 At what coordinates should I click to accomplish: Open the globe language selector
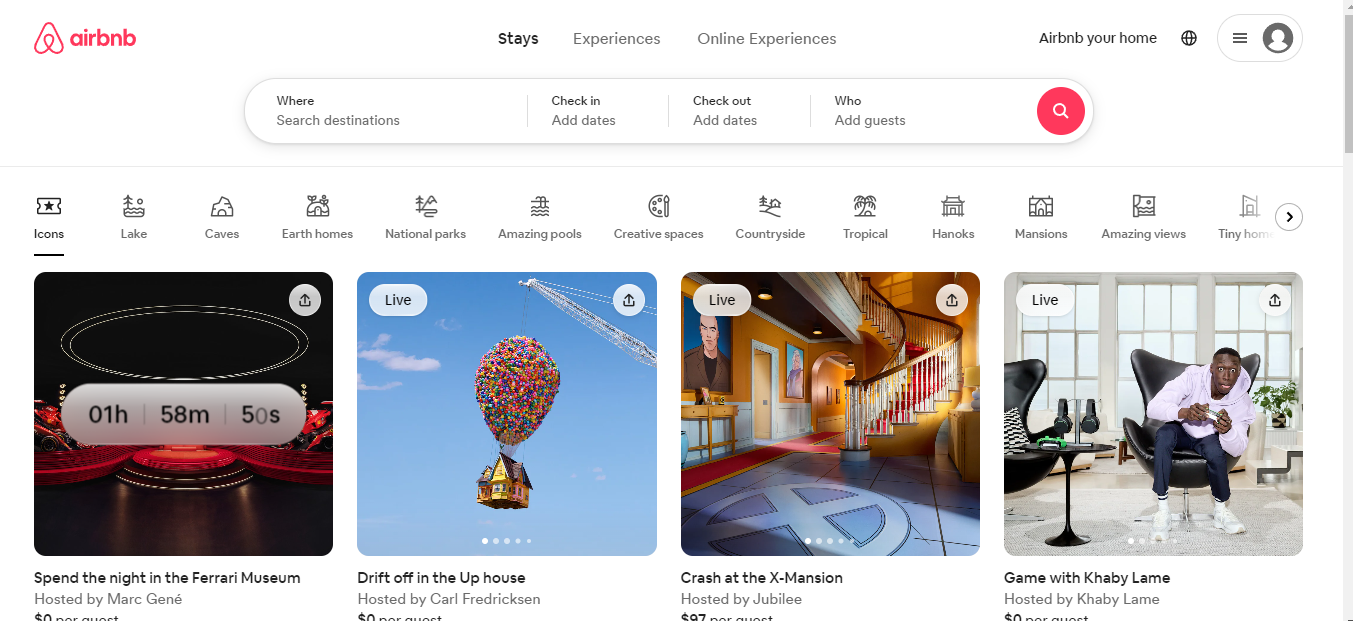[x=1189, y=38]
